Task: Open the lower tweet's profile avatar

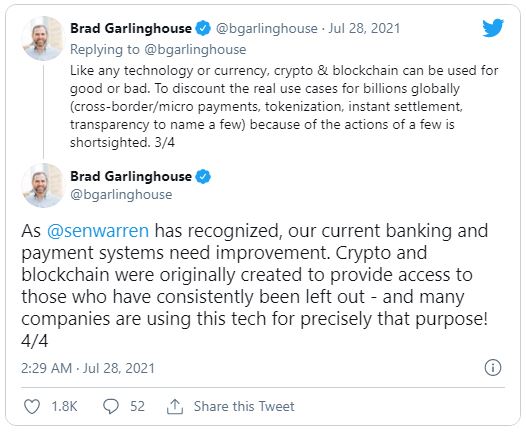Action: [x=43, y=185]
